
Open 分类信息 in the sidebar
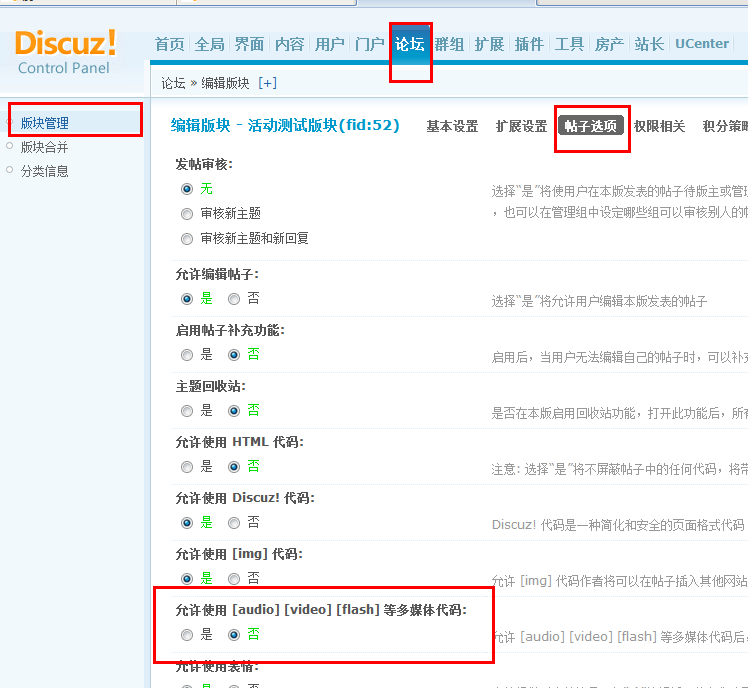[44, 171]
